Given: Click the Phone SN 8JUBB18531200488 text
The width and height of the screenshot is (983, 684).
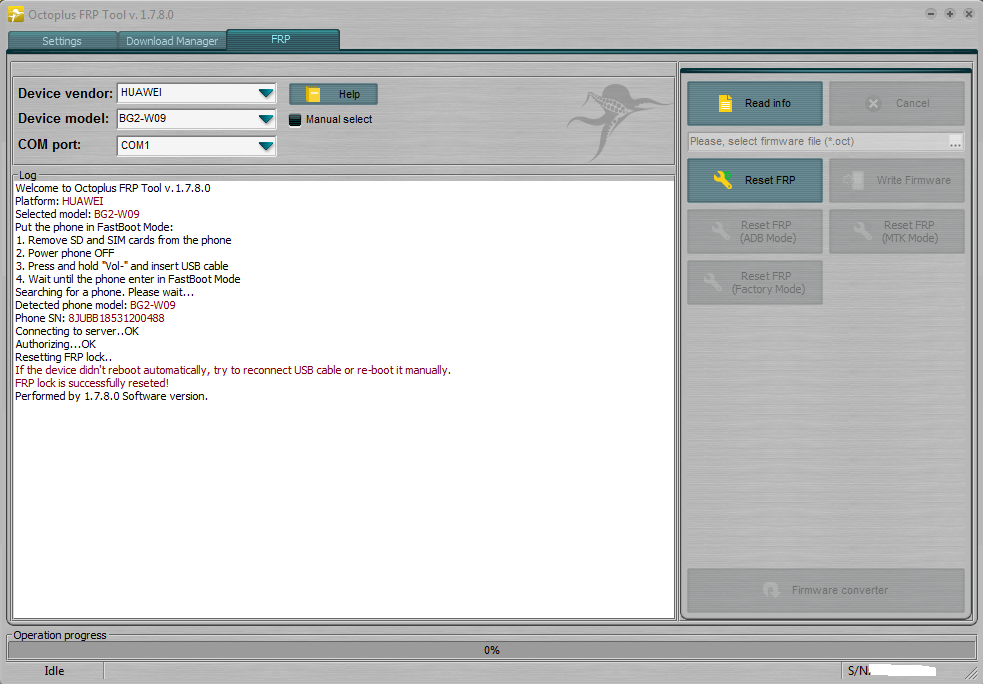Looking at the screenshot, I should click(90, 318).
